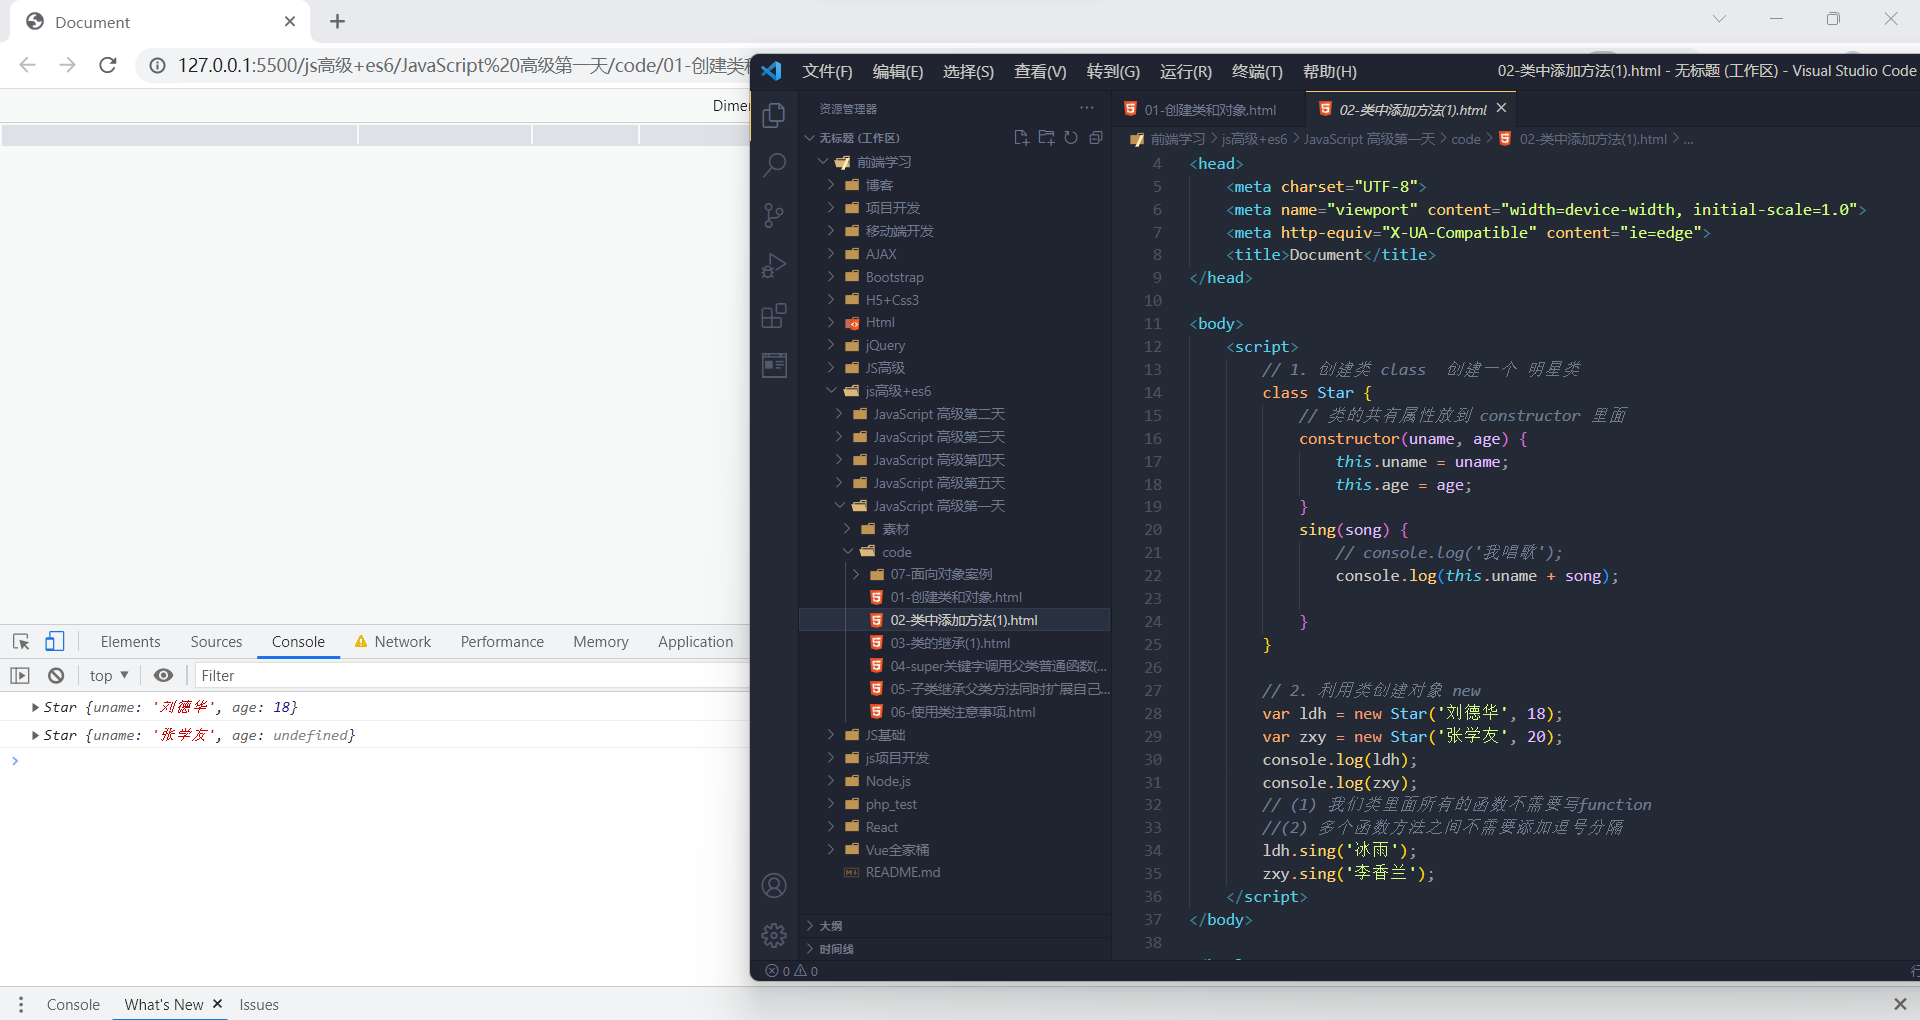Open the Accounts icon in activity bar
This screenshot has height=1020, width=1920.
coord(774,885)
